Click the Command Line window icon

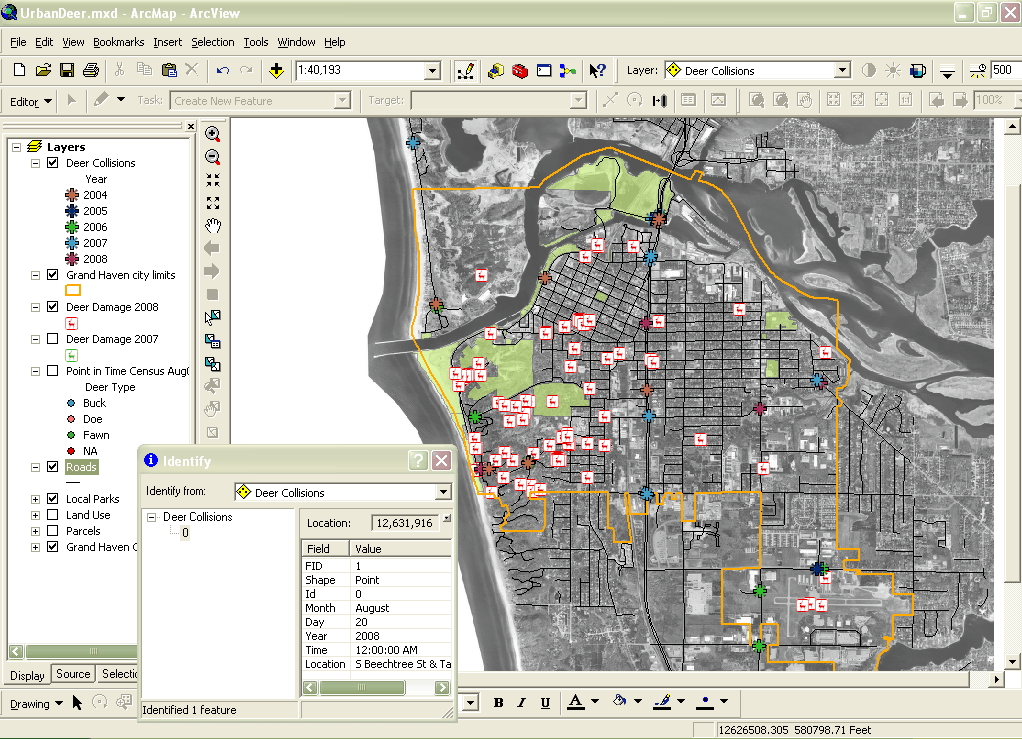pos(544,70)
